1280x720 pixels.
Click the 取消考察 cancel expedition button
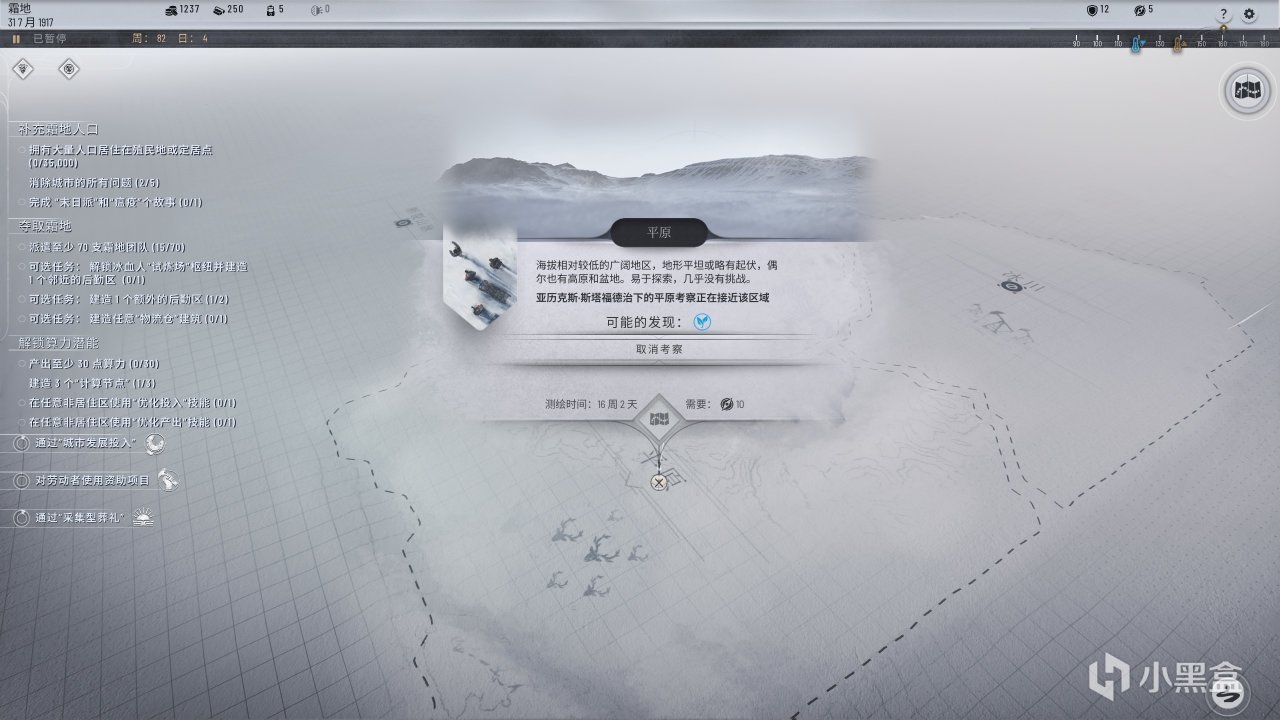(660, 349)
